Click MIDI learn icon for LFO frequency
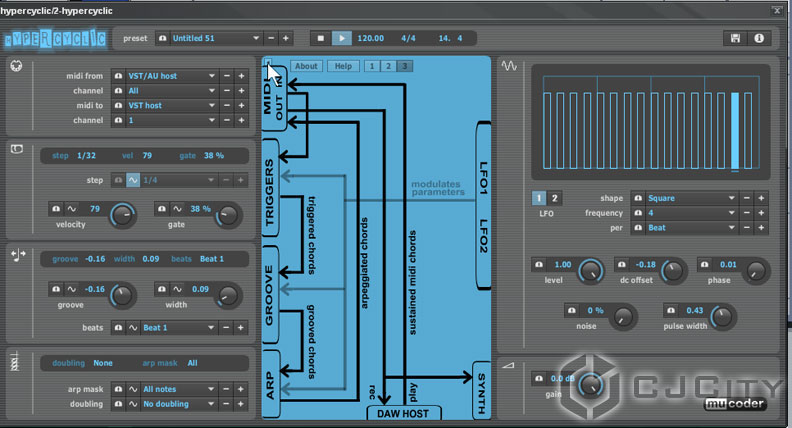Screen dimensions: 792x428 pyautogui.click(x=638, y=213)
